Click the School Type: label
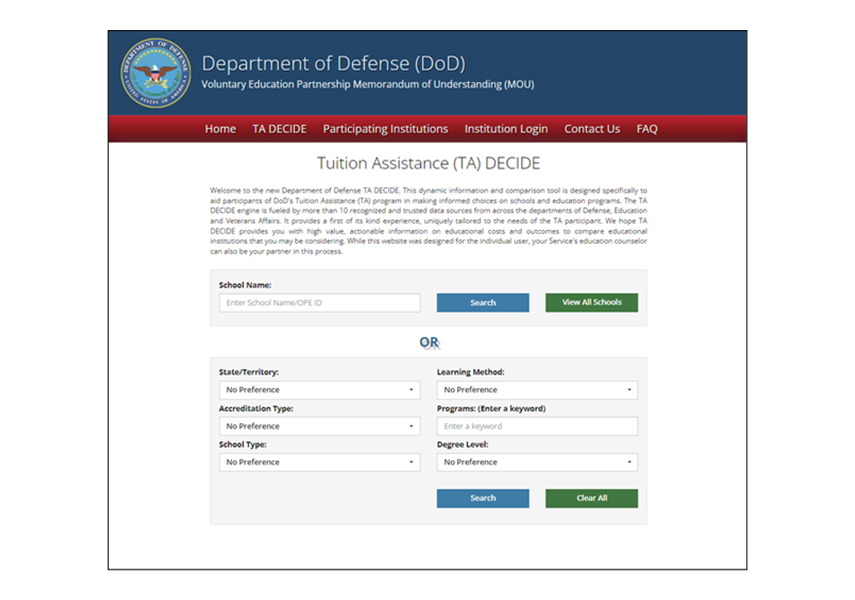This screenshot has height=600, width=855. coord(243,445)
